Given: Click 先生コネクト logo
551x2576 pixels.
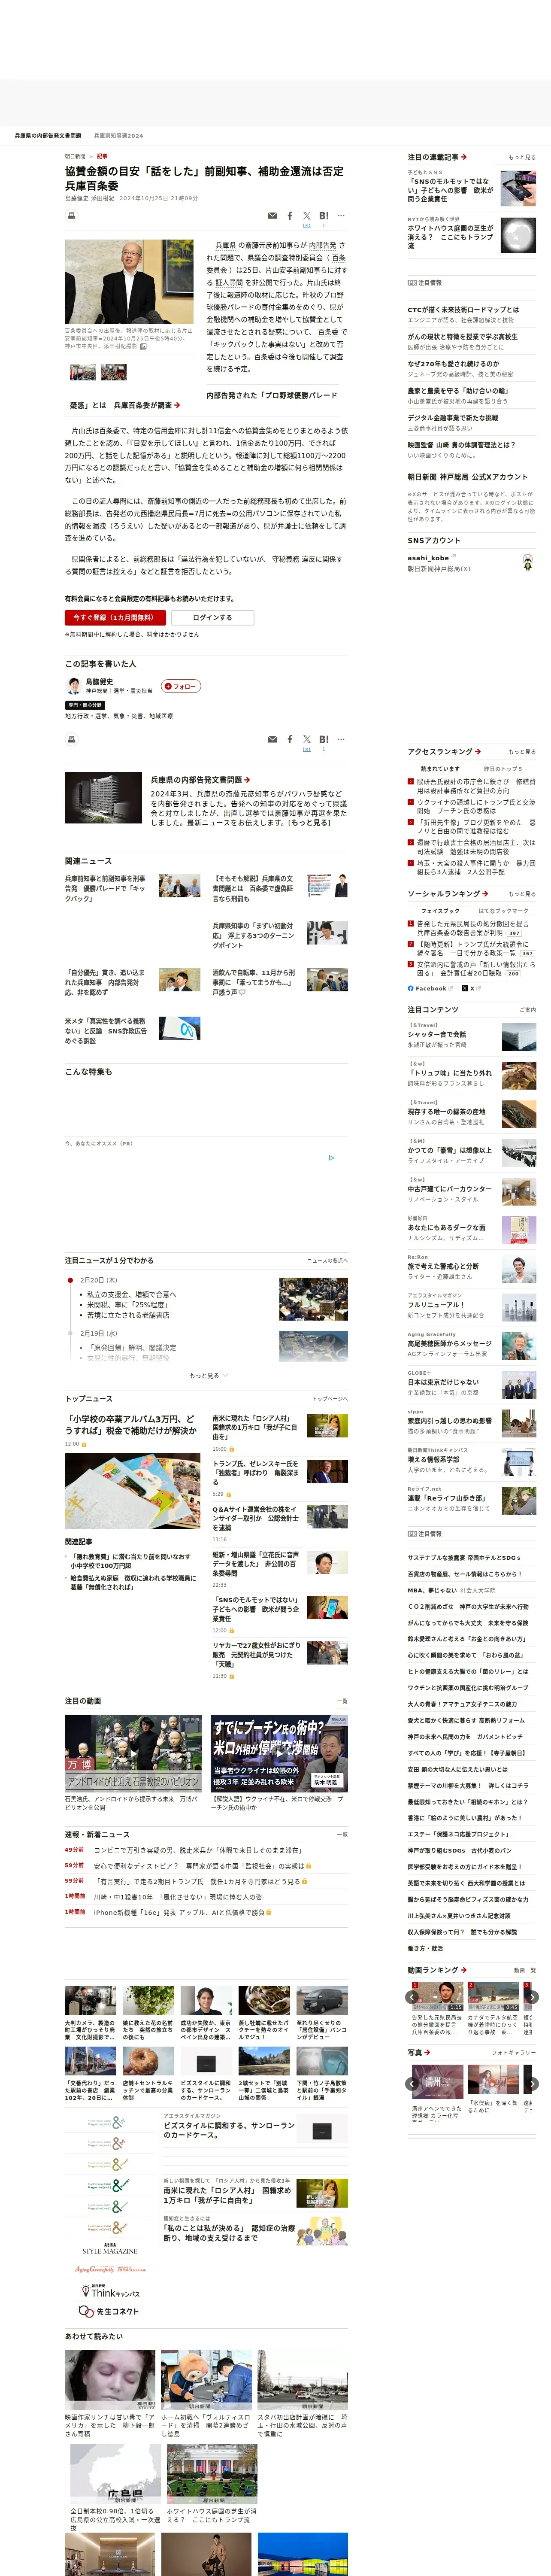Looking at the screenshot, I should click(109, 2311).
